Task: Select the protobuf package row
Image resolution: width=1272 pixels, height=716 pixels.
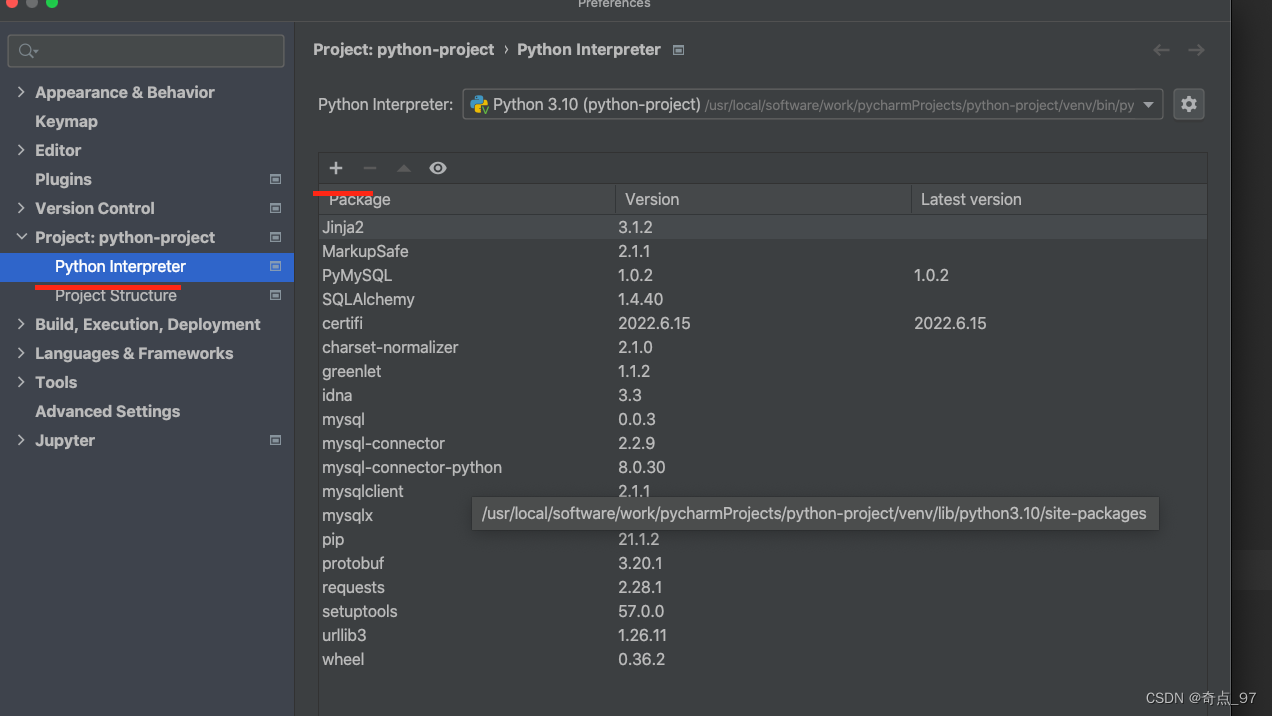Action: [x=763, y=563]
